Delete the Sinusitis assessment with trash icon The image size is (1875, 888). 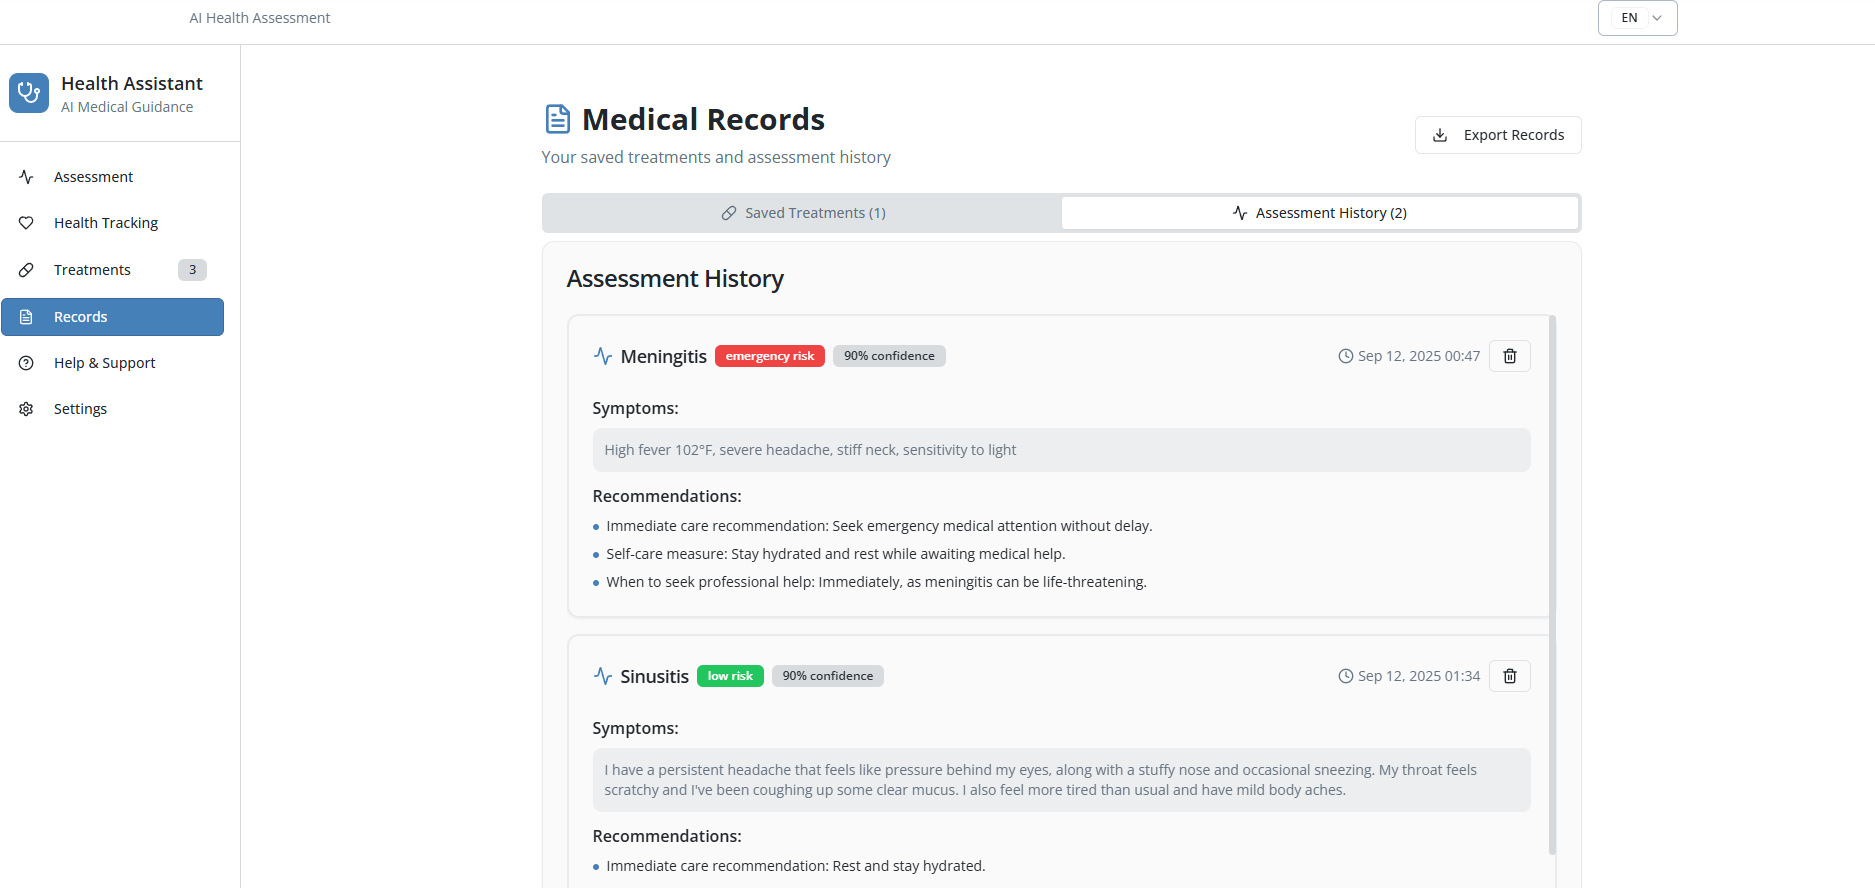1510,676
